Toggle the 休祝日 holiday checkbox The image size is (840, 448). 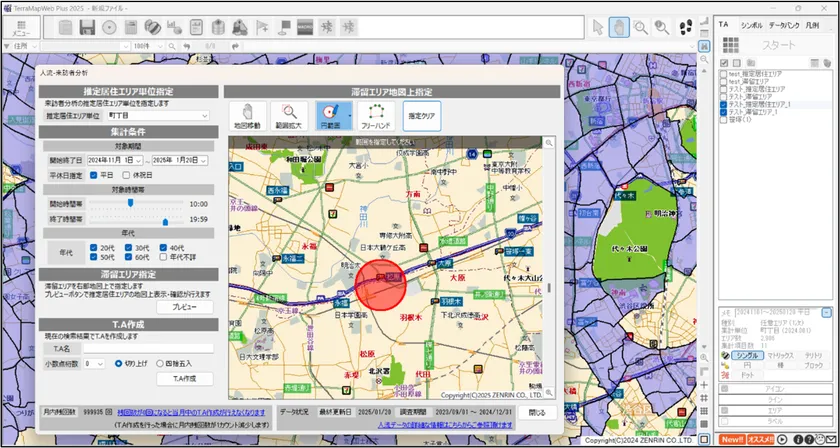click(124, 174)
